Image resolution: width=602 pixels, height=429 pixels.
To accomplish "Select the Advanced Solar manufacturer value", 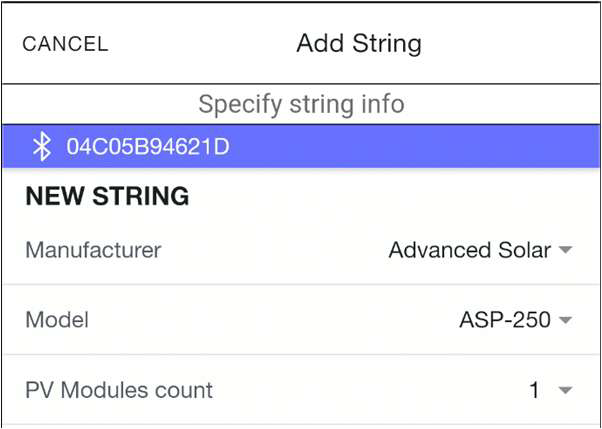I will click(x=470, y=250).
